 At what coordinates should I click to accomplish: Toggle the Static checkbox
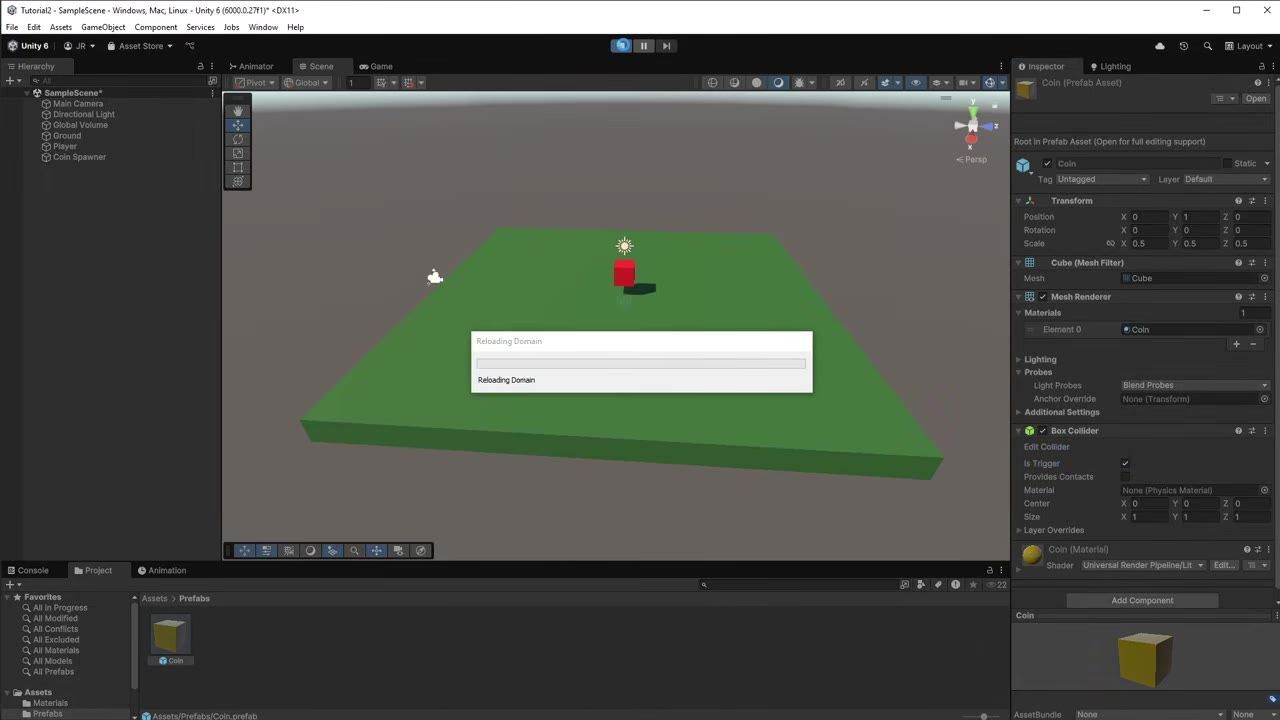tap(1228, 163)
